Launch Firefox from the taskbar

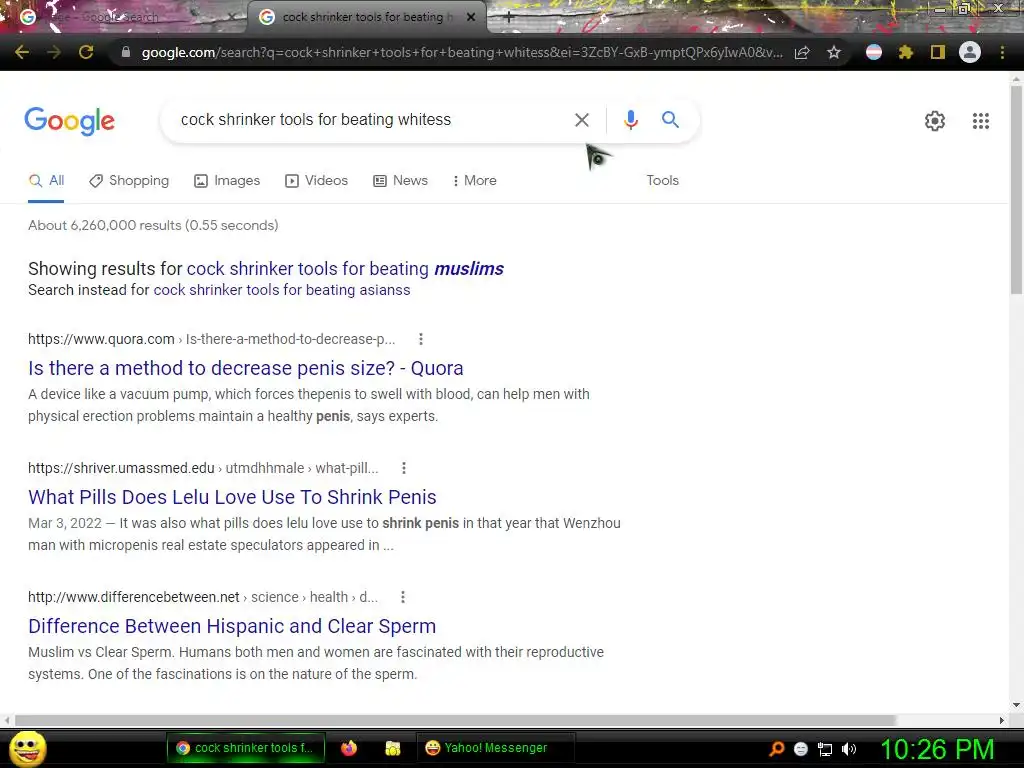click(x=349, y=748)
